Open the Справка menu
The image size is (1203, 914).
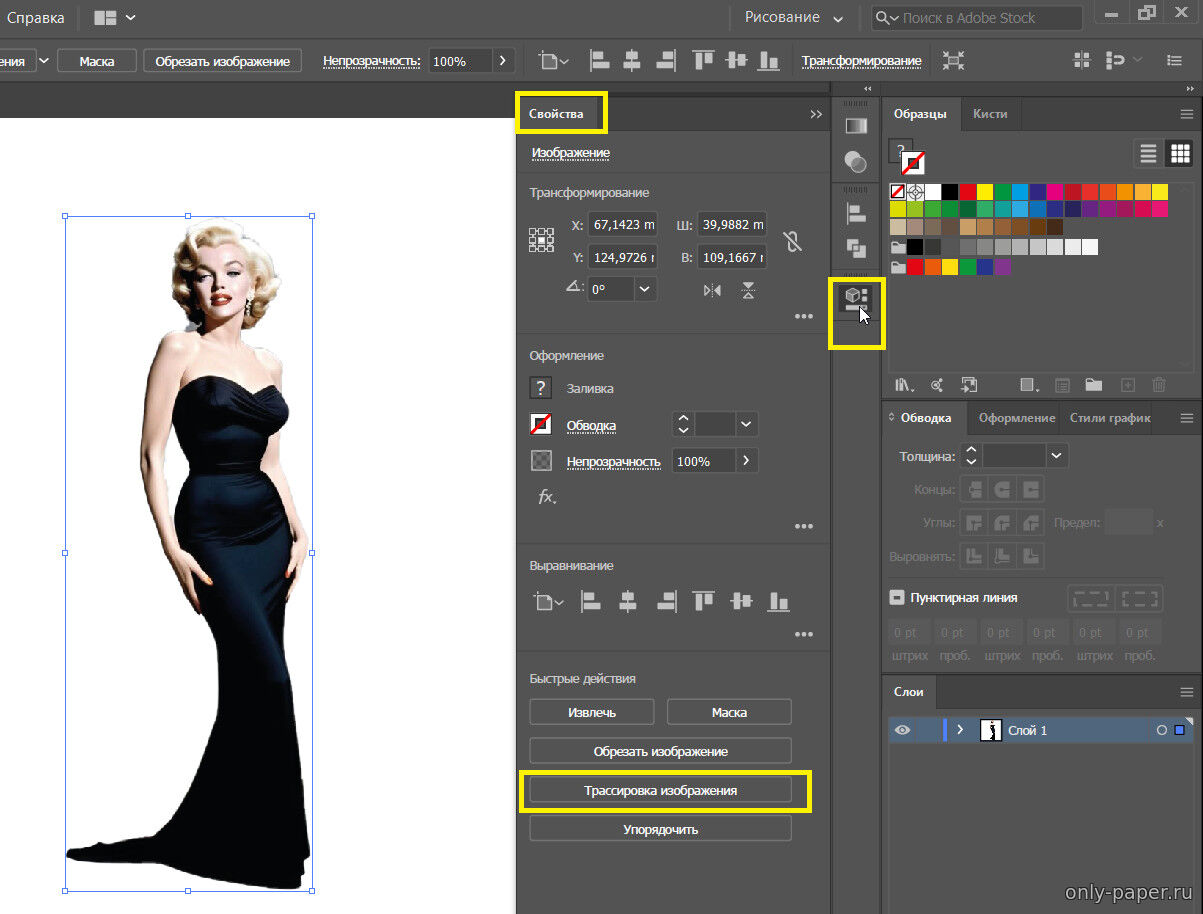click(36, 18)
